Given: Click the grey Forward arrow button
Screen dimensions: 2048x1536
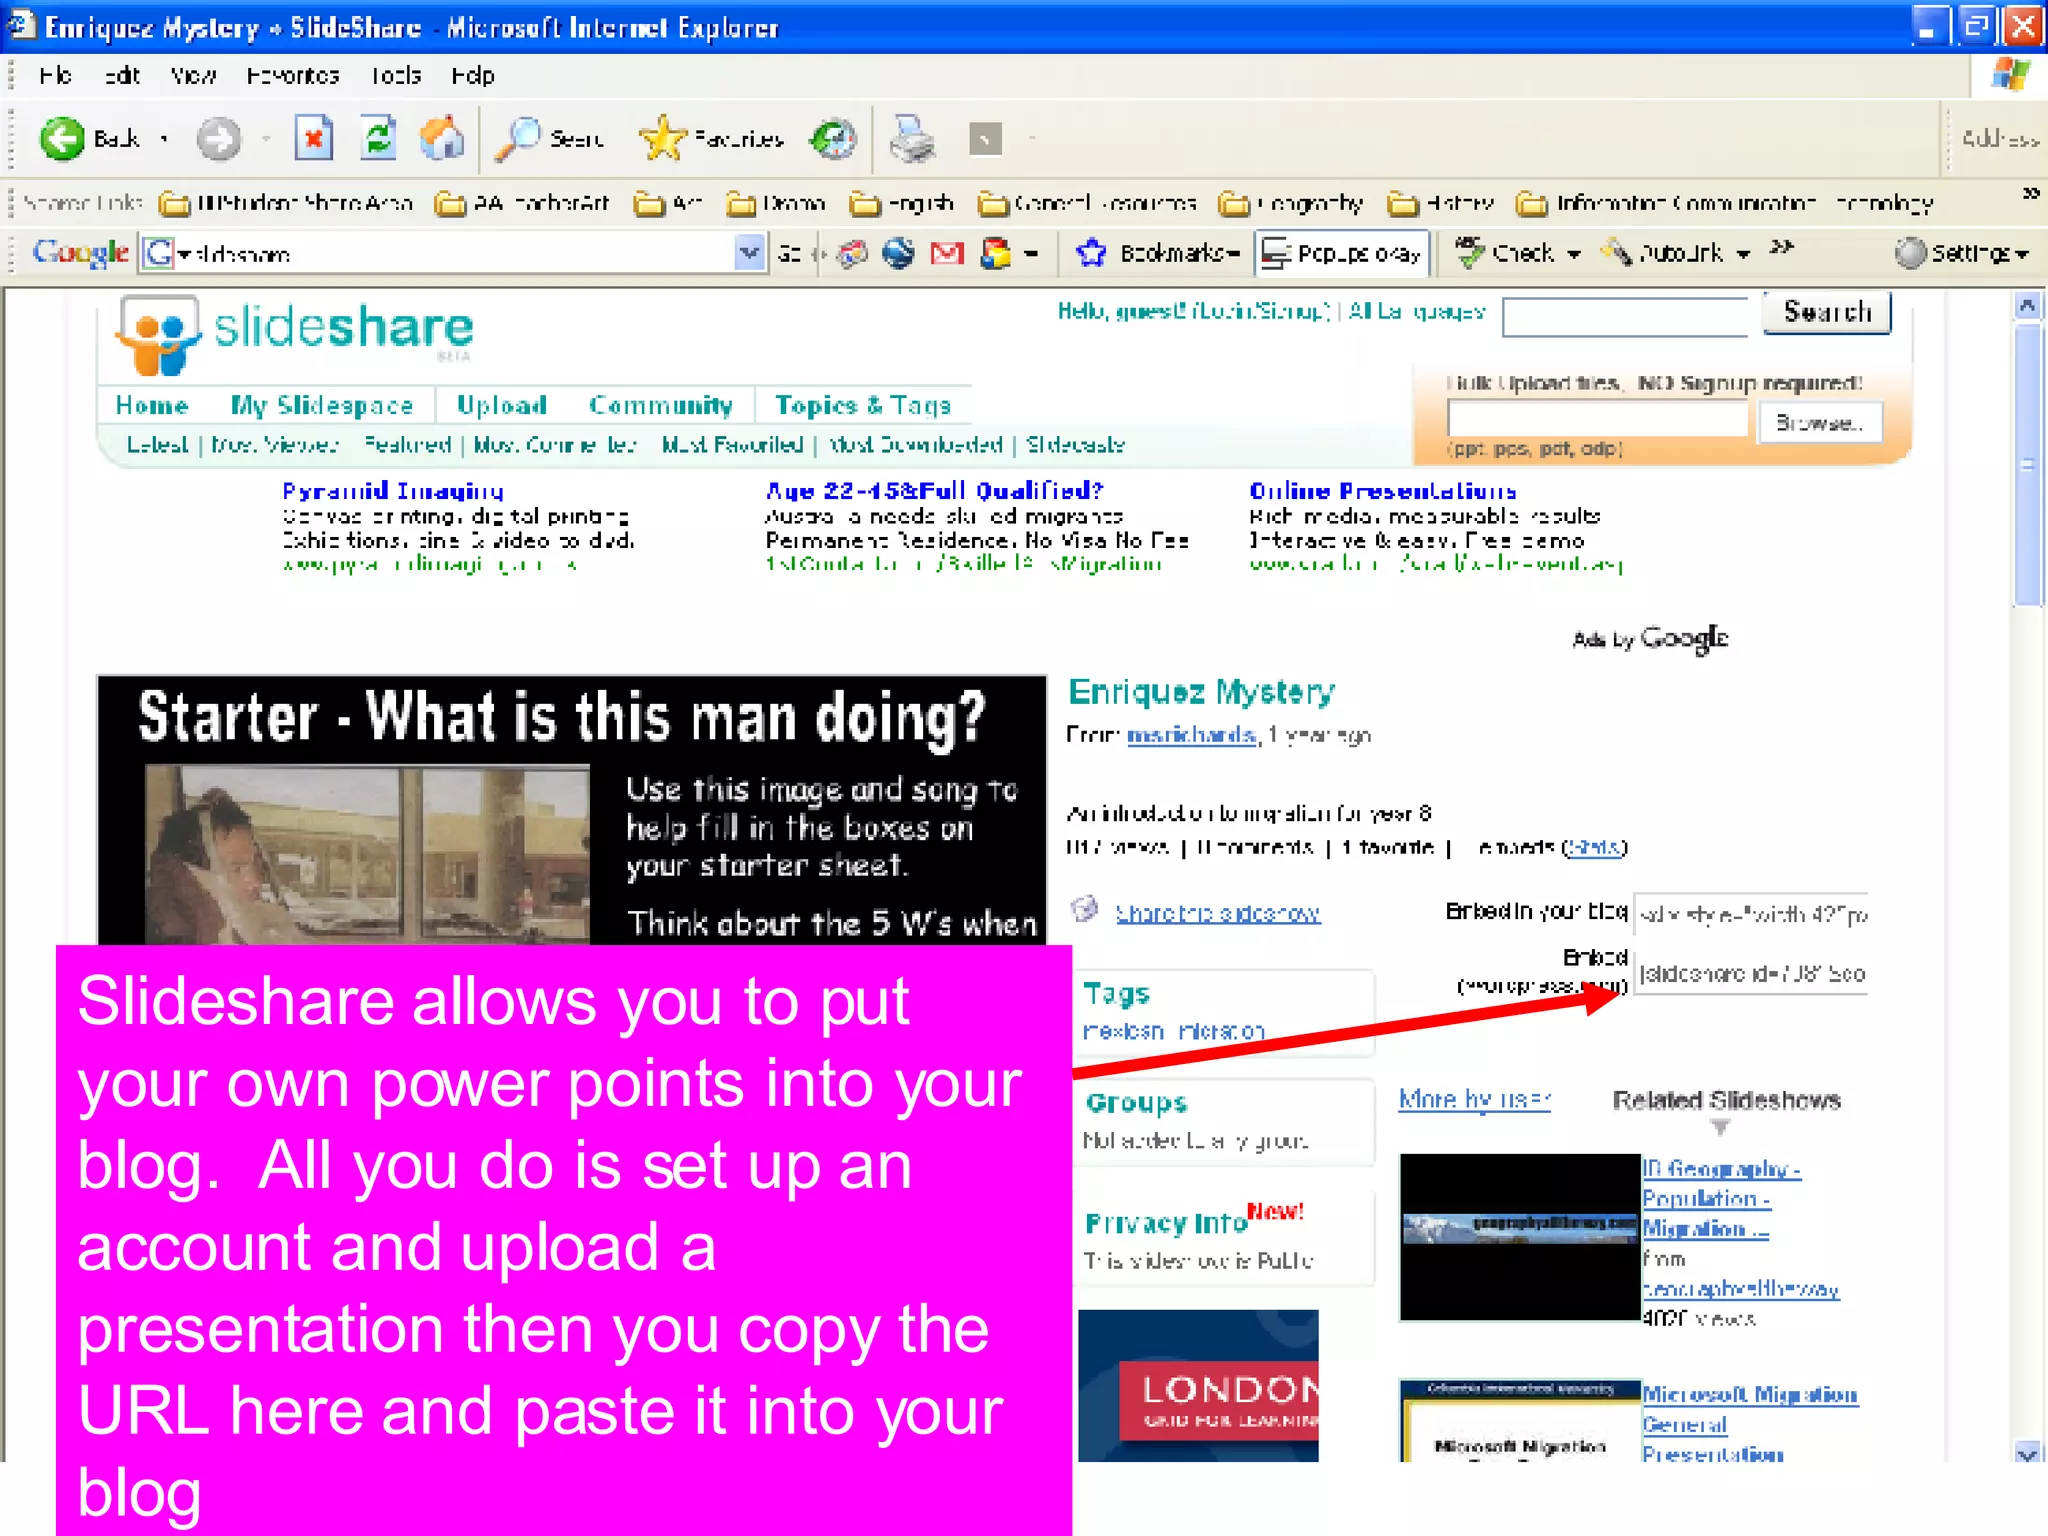Looking at the screenshot, I should pos(218,139).
